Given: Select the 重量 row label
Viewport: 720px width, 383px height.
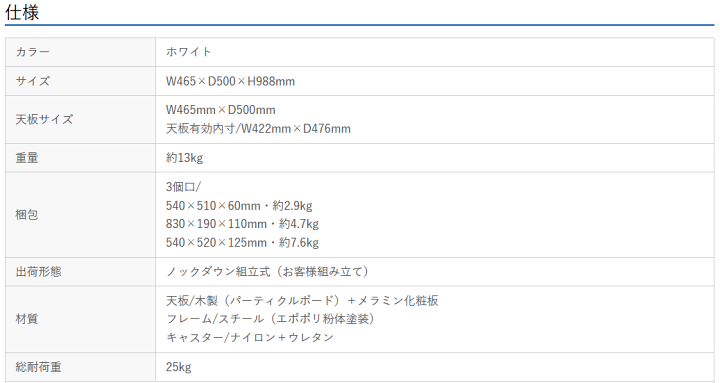Looking at the screenshot, I should pos(27,158).
